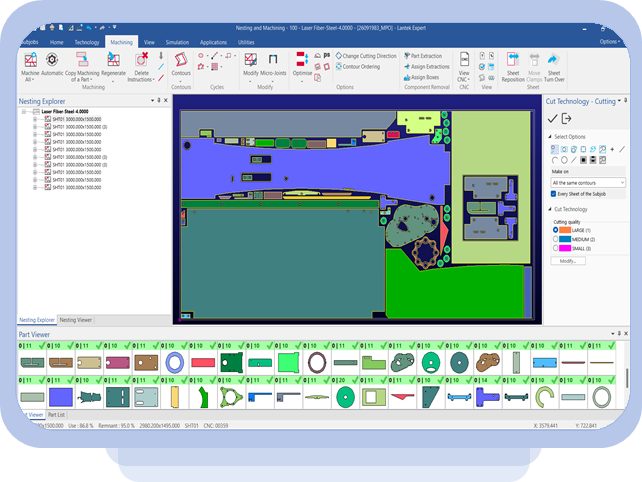Run Automatic machining tool
Viewport: 642px width, 482px height.
[52, 64]
